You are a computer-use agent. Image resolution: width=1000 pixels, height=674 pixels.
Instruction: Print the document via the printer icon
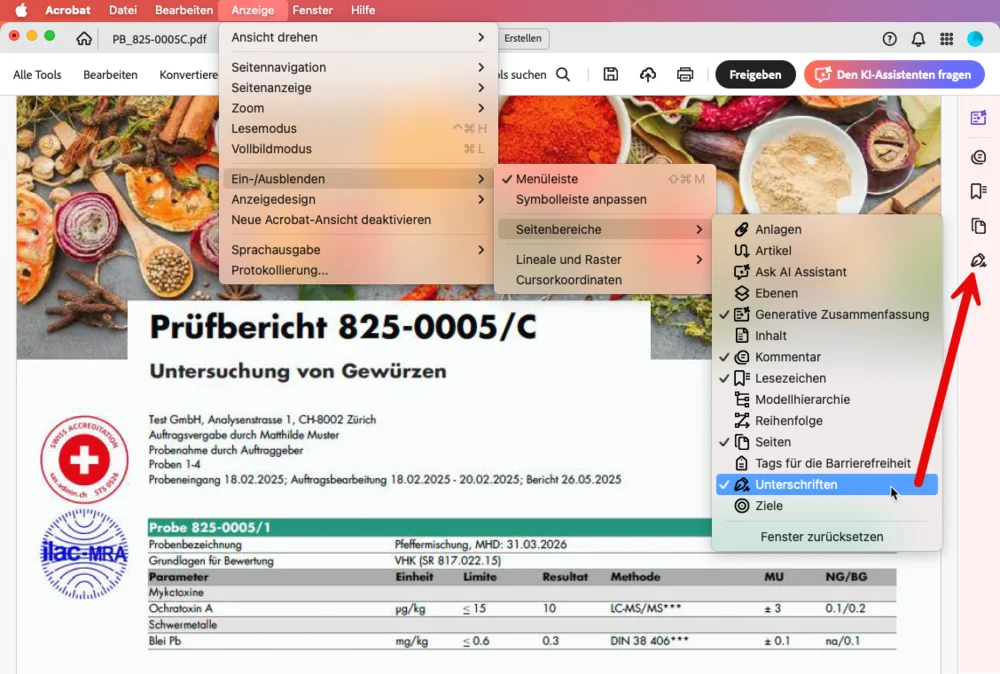(x=685, y=75)
